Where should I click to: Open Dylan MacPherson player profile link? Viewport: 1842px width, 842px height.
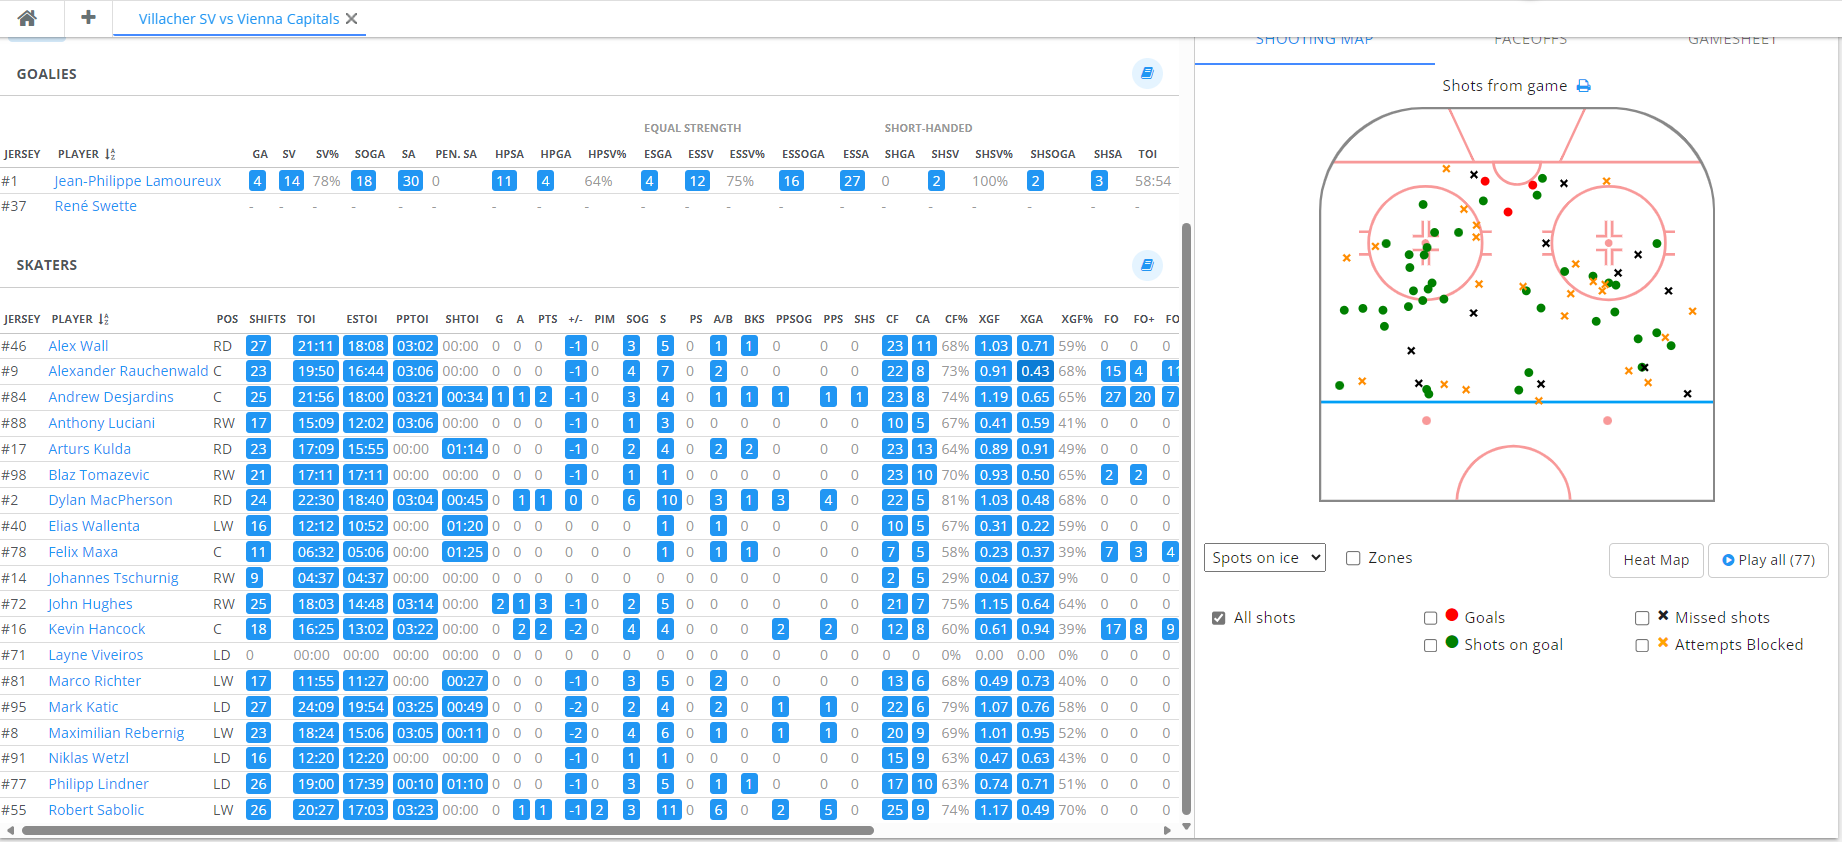point(110,500)
